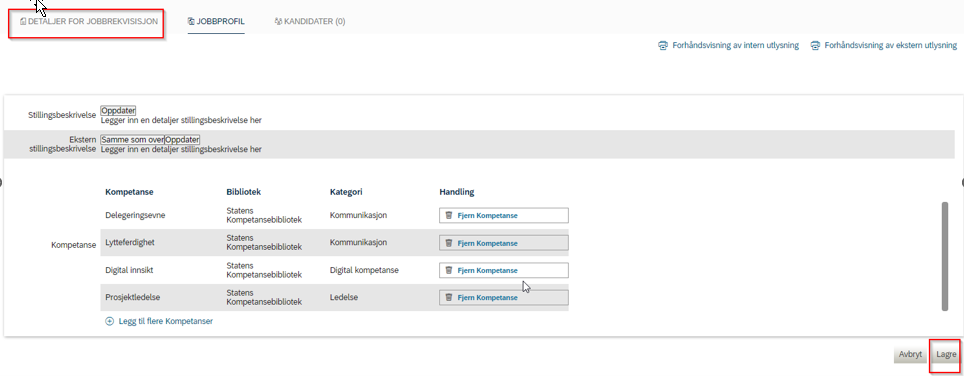
Task: Click the Avbryt button
Action: [x=911, y=354]
